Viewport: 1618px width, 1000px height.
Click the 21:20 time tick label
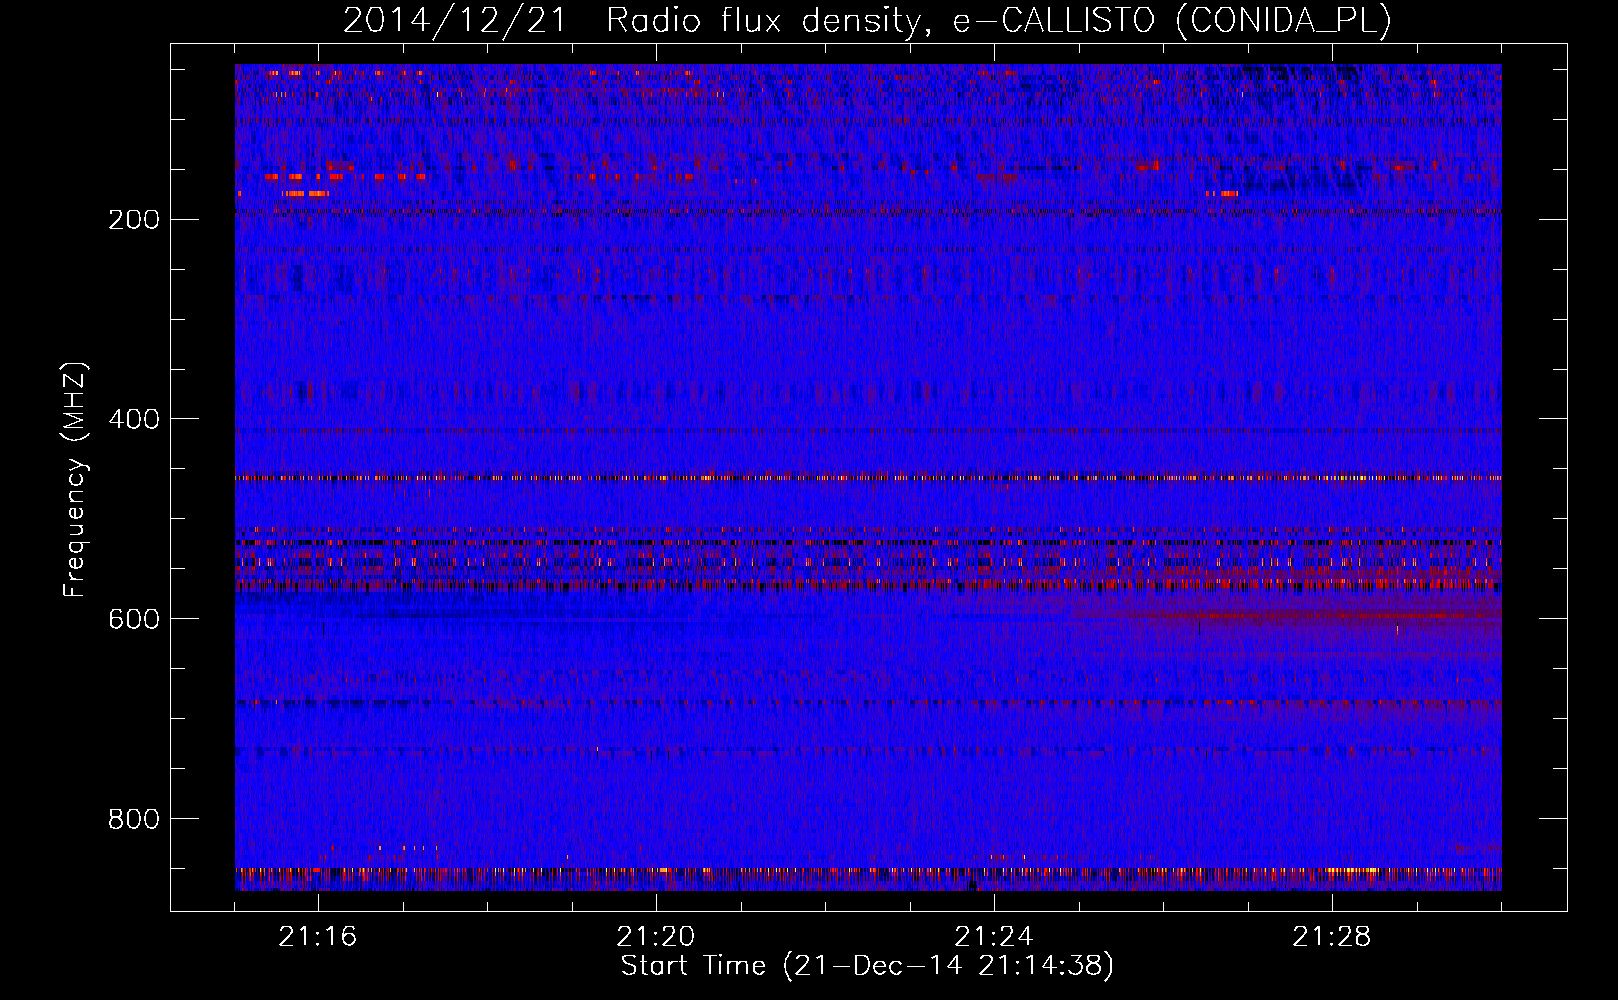coord(656,937)
